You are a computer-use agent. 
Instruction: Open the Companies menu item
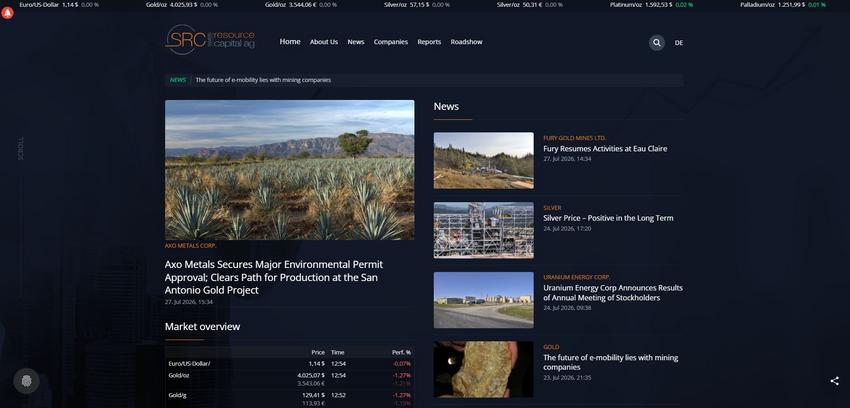click(390, 42)
